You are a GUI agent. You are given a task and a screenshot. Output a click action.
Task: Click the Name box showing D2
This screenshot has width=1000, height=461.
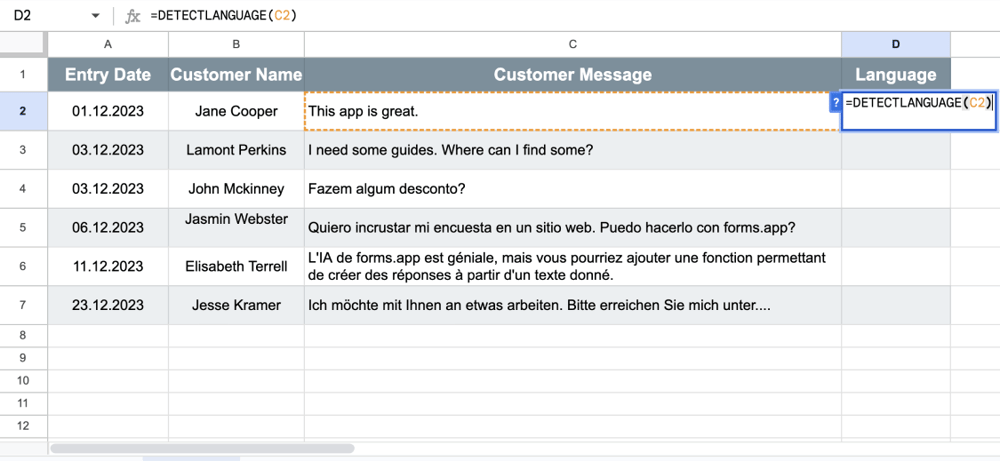pyautogui.click(x=45, y=16)
